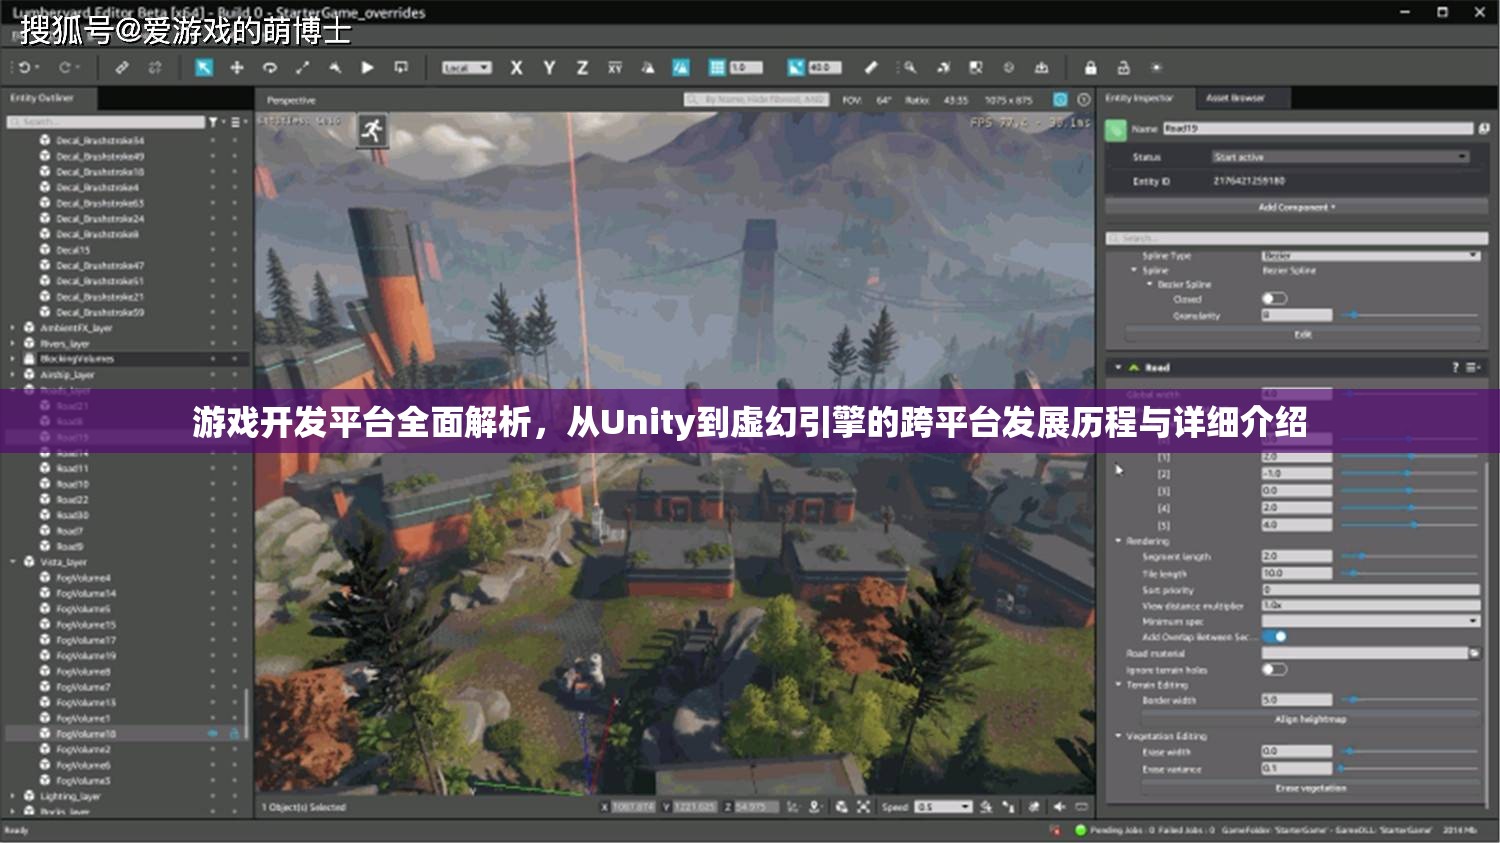Open the search magnifier tool in toolbar
Screen dimensions: 1500x843
(912, 68)
